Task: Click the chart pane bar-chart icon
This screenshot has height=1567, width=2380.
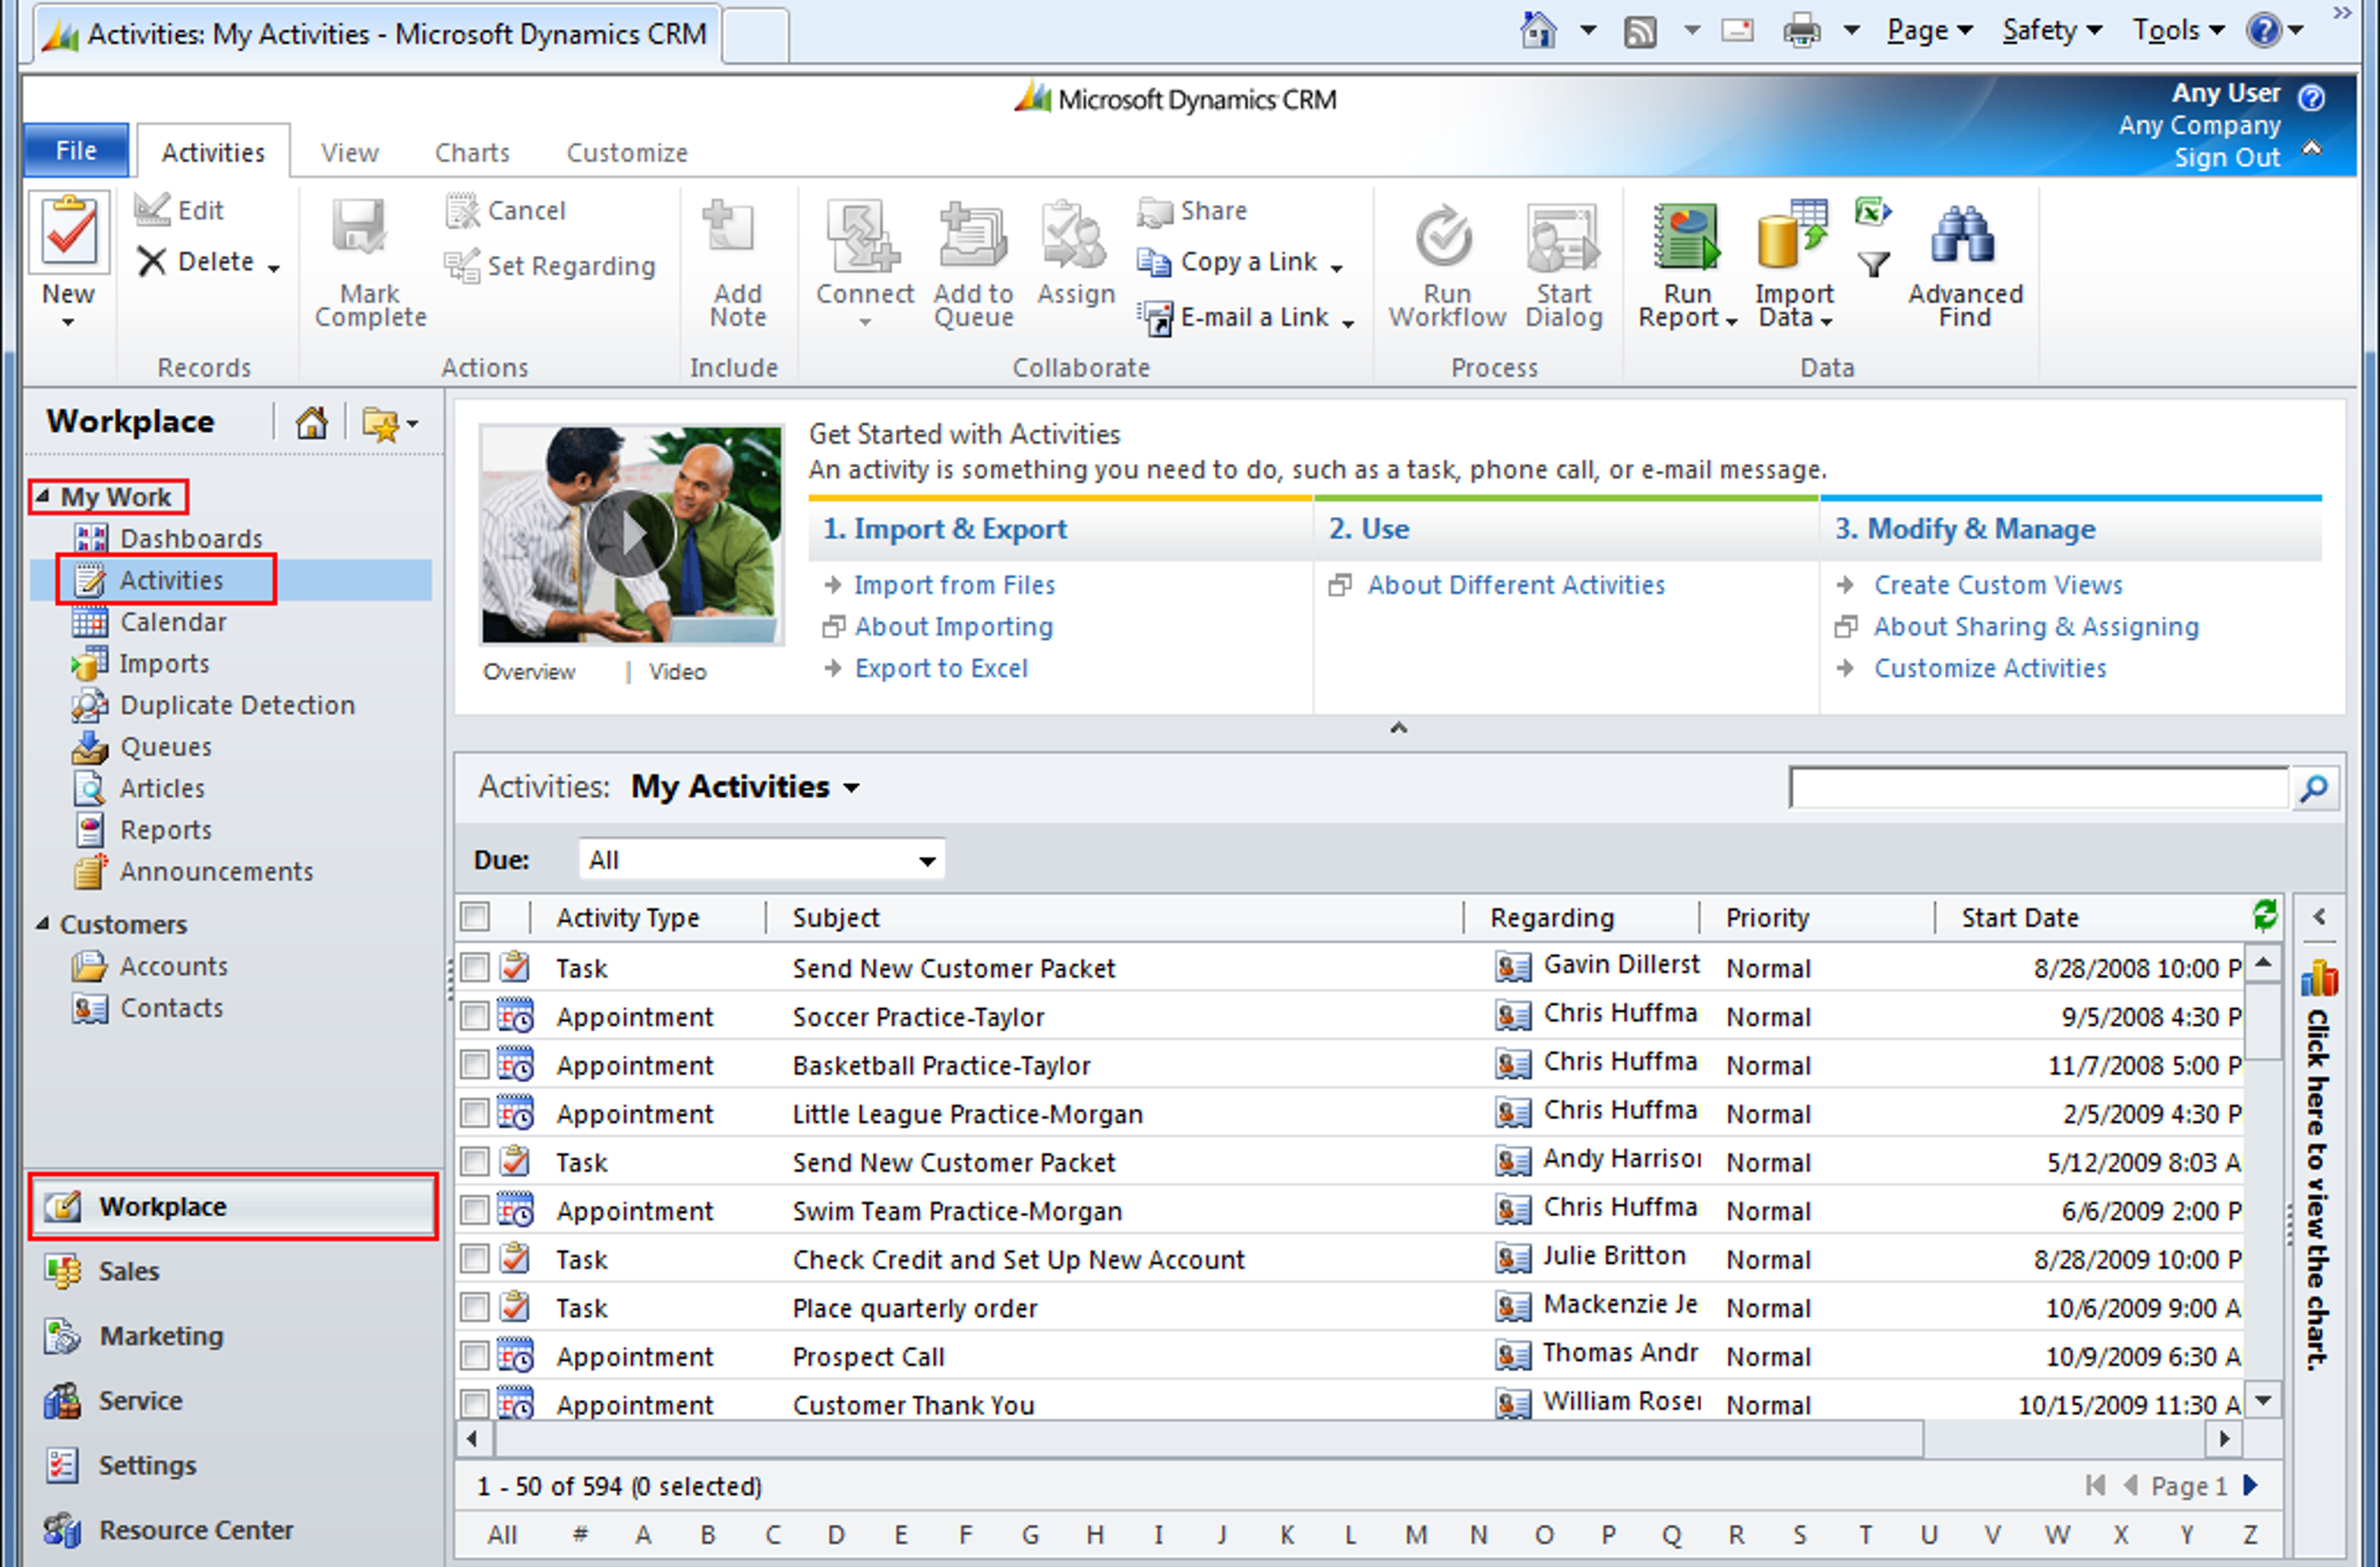Action: click(x=2319, y=978)
